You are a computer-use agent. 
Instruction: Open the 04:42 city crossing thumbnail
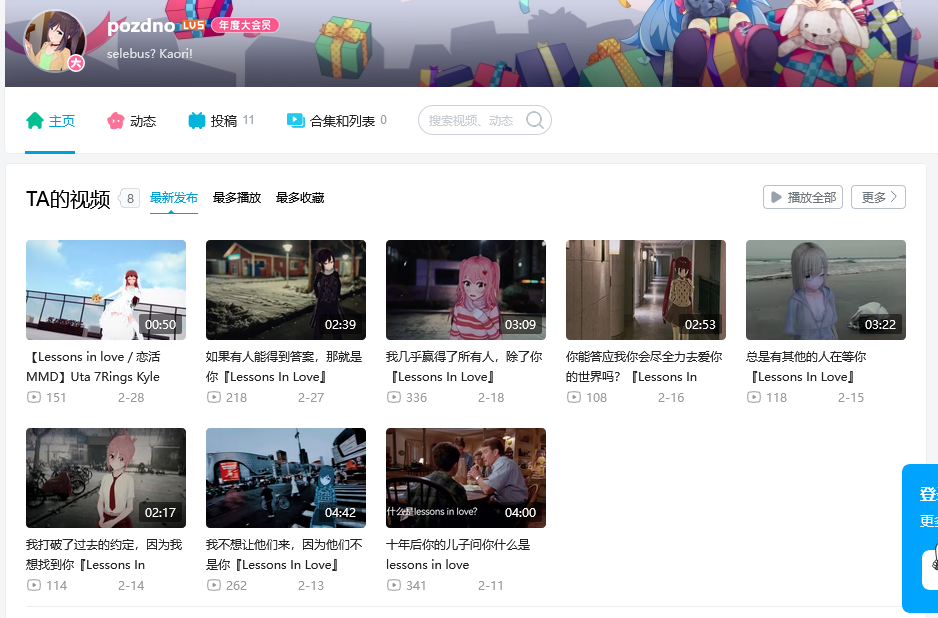click(x=286, y=478)
